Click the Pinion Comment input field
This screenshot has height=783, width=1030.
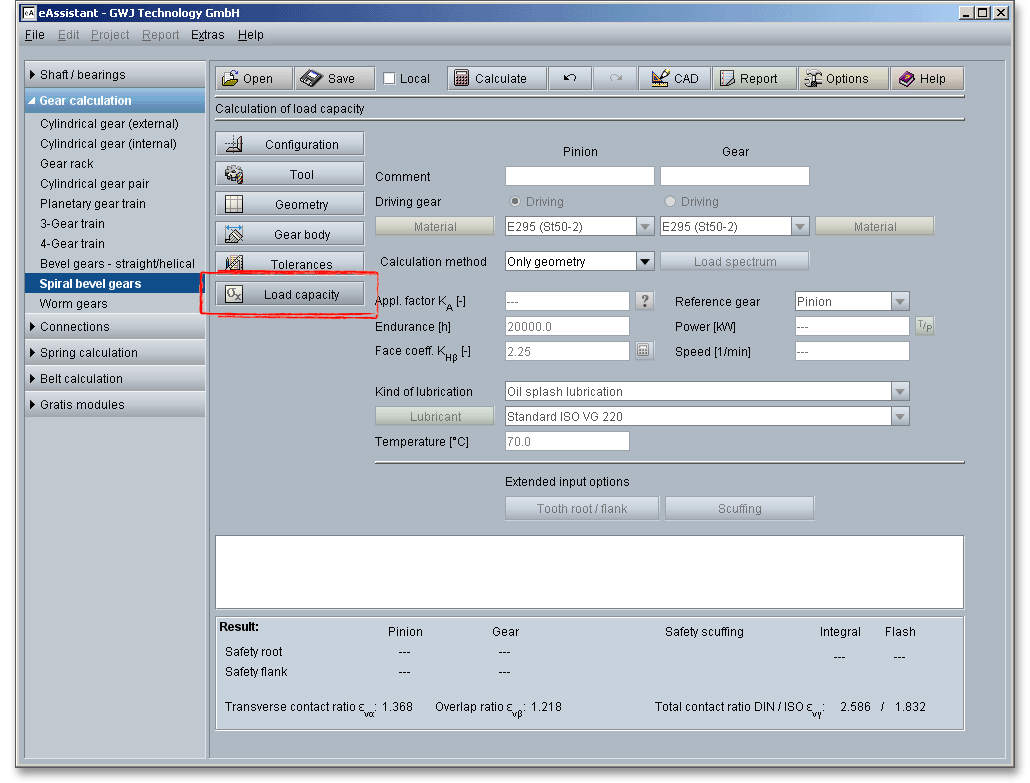click(x=579, y=177)
